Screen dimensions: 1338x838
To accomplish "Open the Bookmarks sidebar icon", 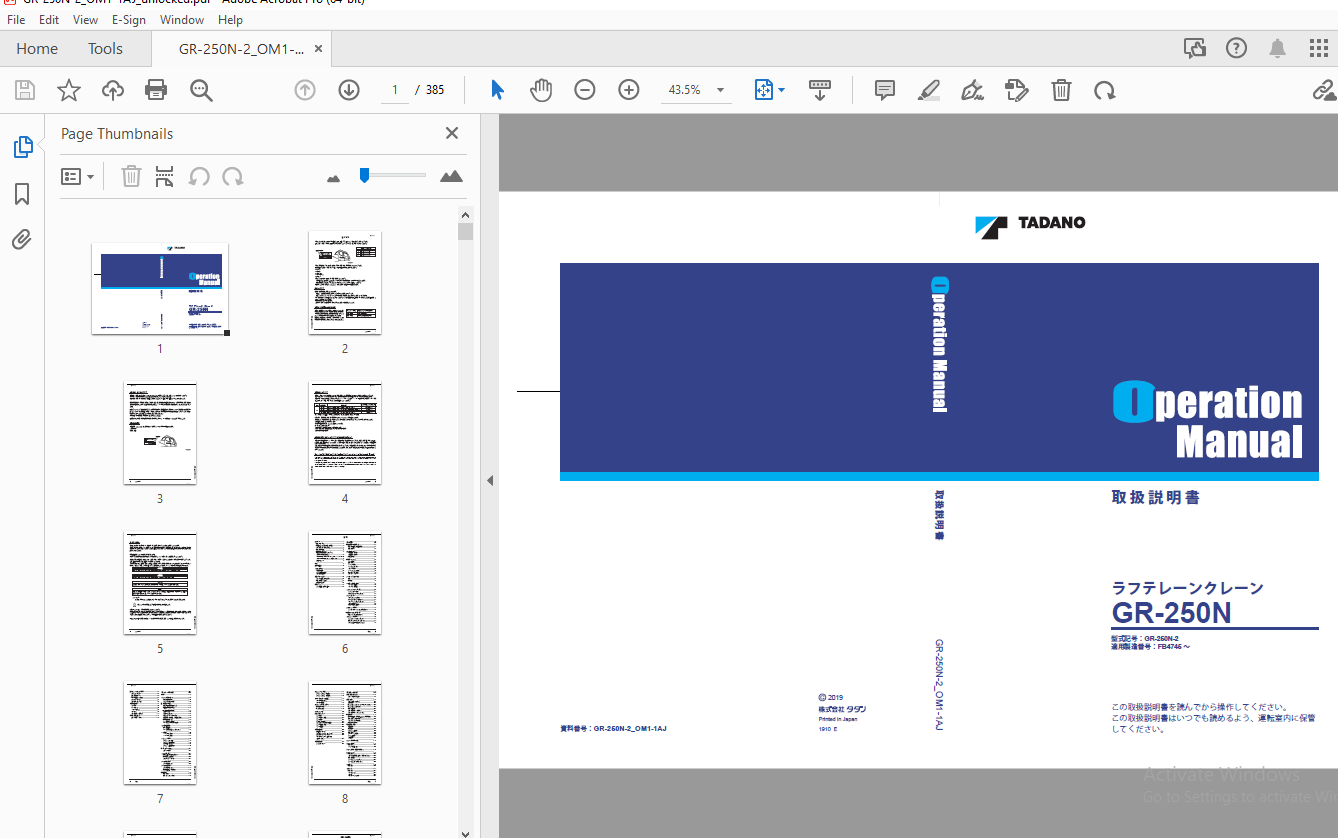I will point(22,194).
